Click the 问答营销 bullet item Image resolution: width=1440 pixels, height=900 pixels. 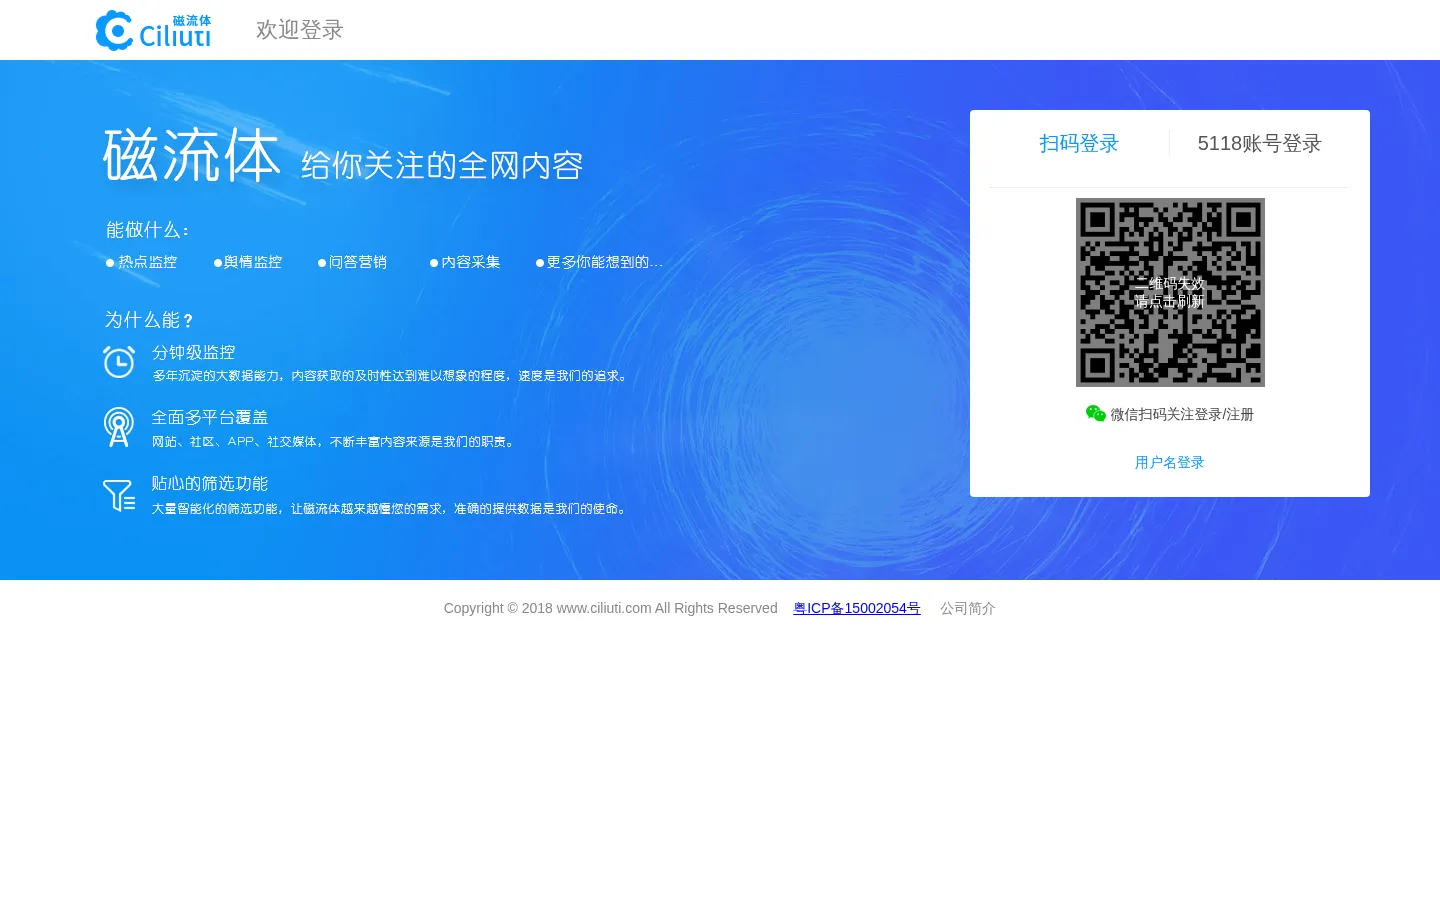tap(353, 262)
